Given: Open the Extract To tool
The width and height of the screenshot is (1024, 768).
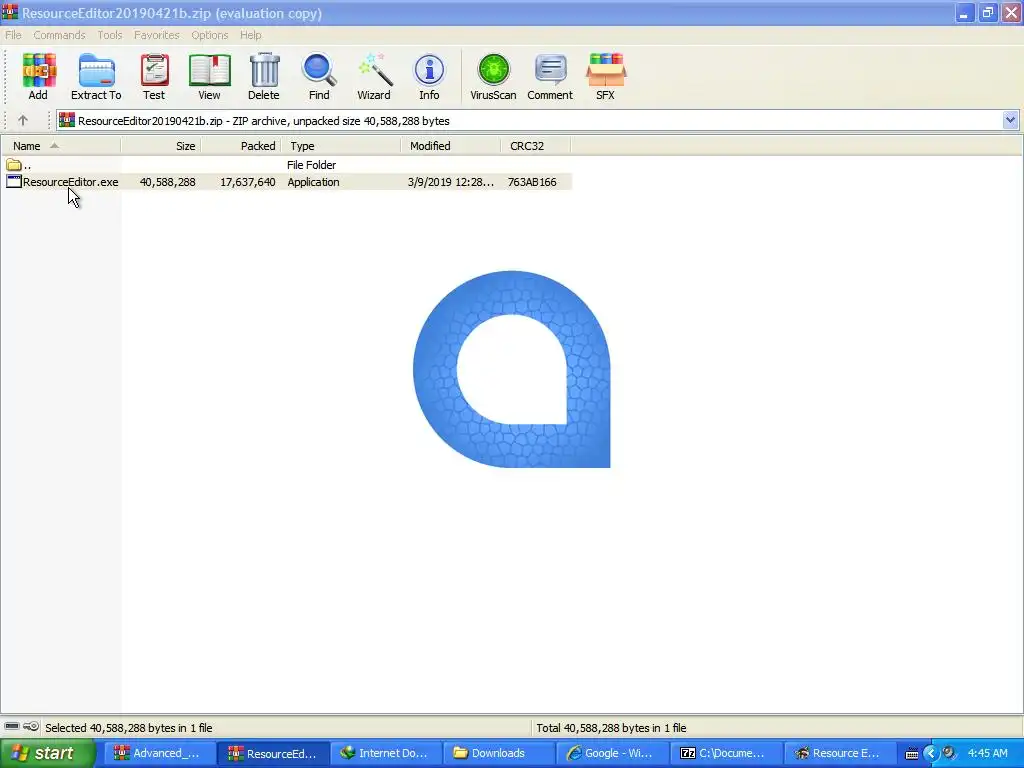Looking at the screenshot, I should [x=96, y=76].
